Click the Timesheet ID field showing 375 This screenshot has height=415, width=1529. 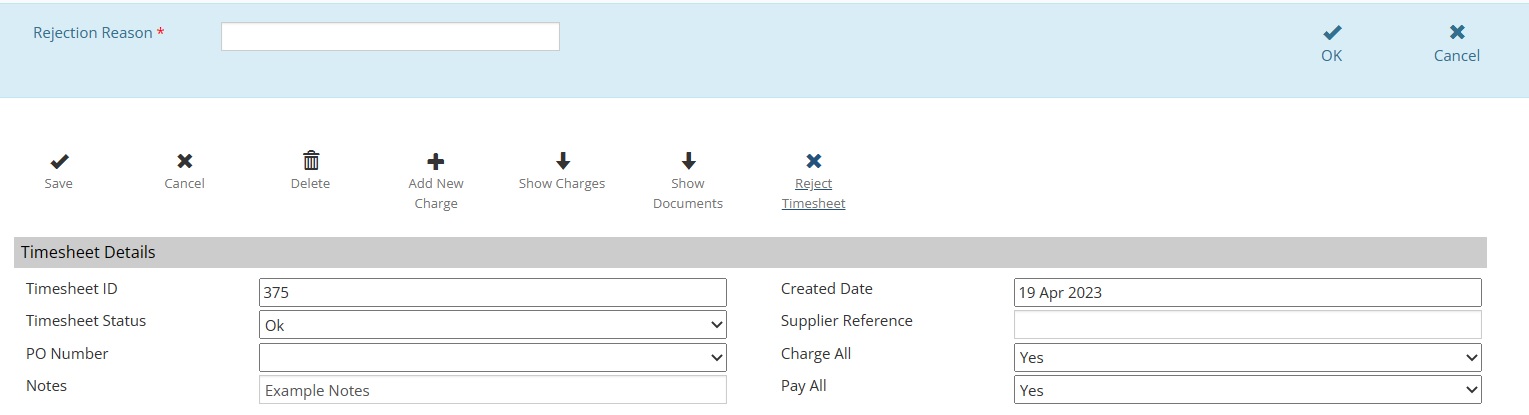point(493,293)
